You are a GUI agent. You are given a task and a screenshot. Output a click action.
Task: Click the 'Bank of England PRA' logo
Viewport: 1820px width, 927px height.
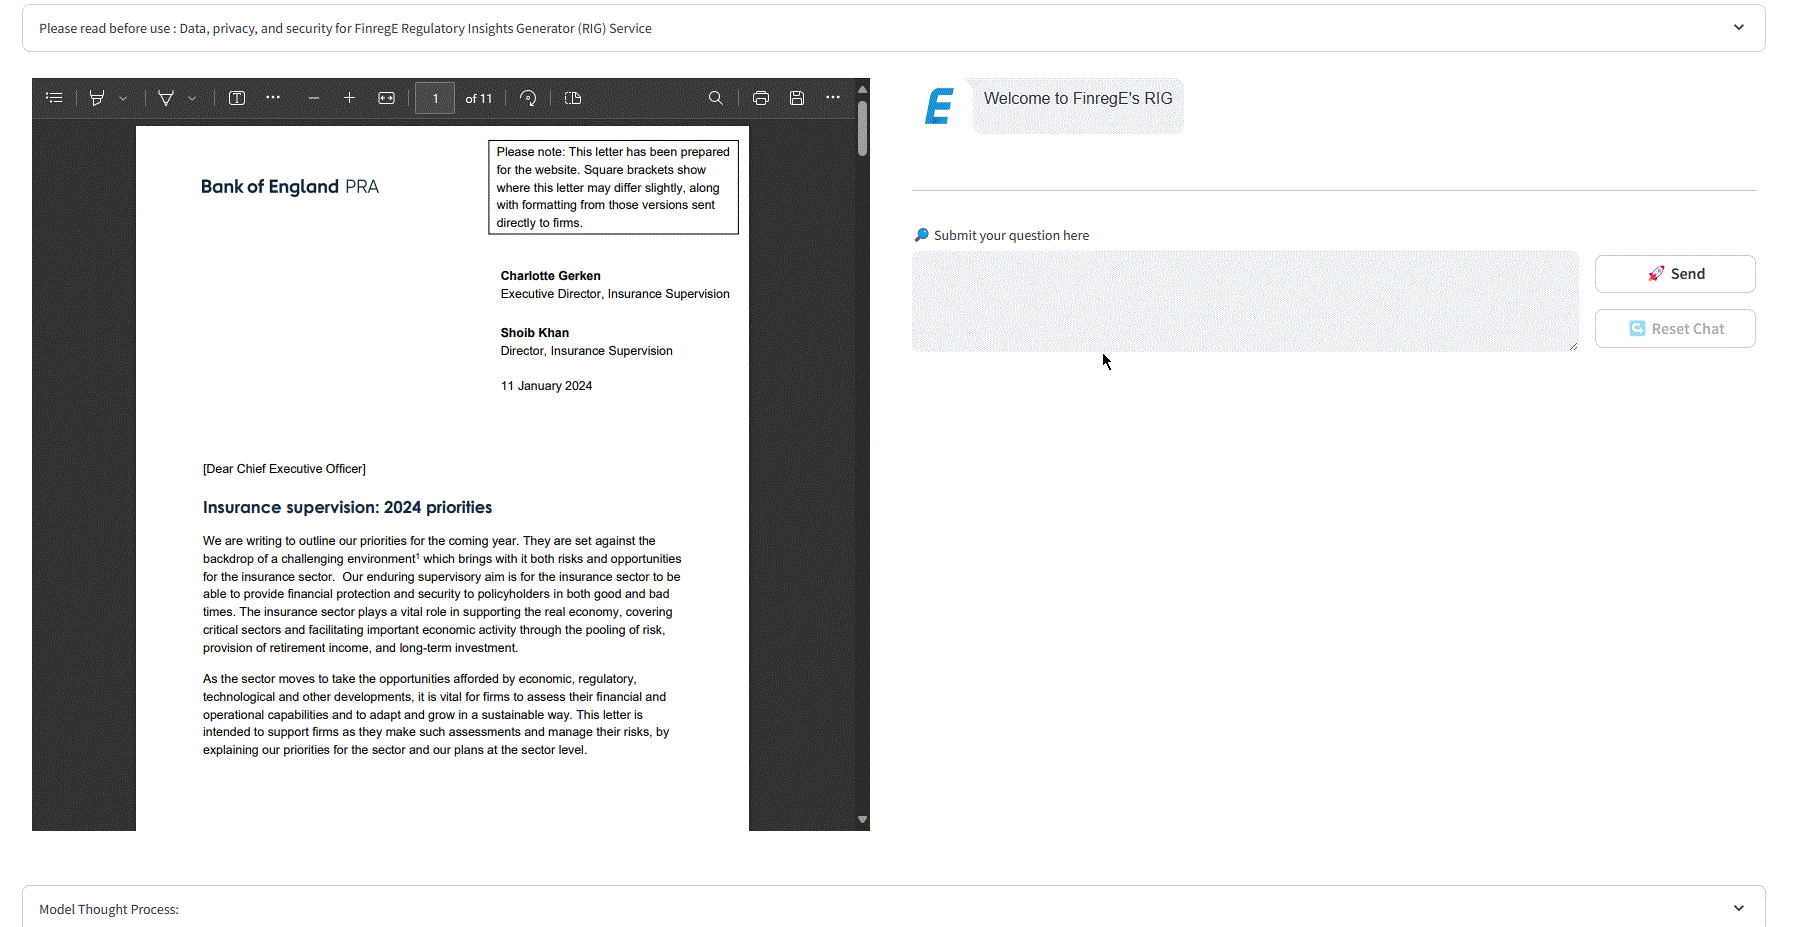pos(290,187)
